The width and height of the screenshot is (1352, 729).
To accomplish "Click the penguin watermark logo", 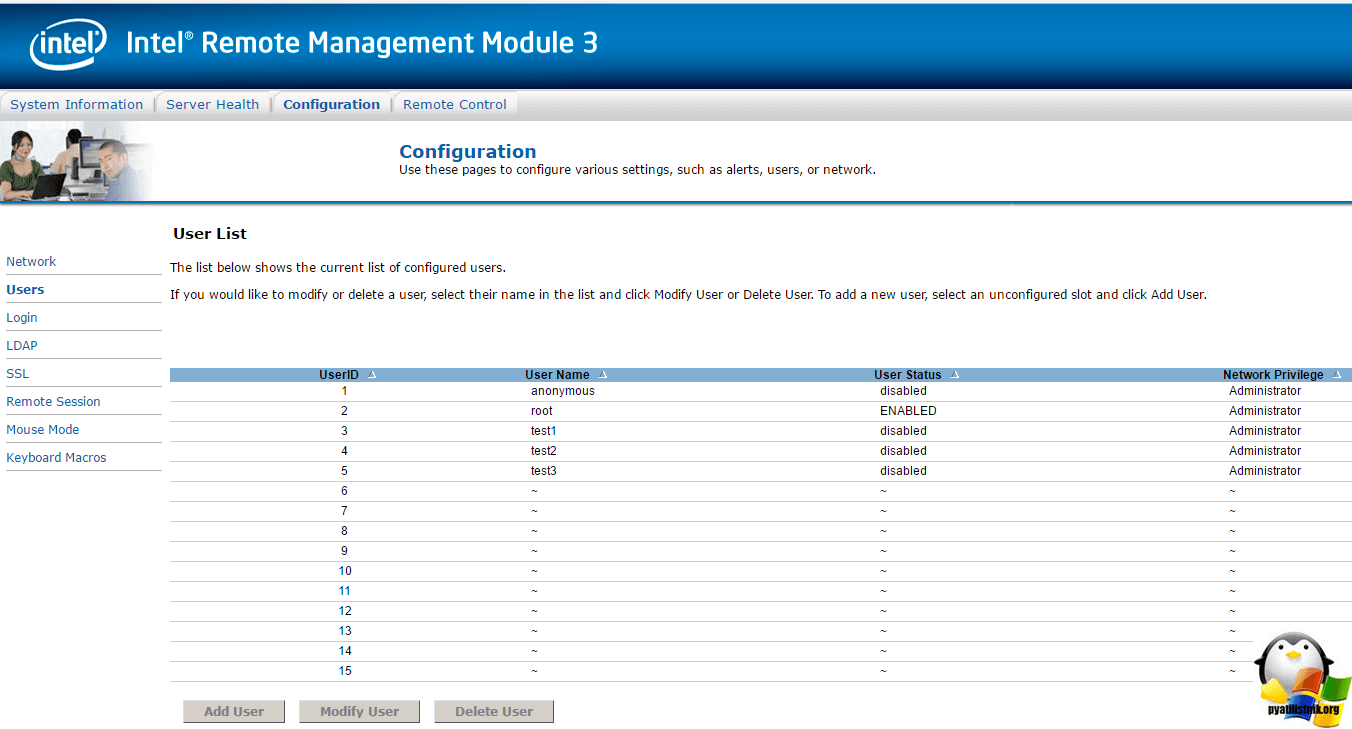I will pyautogui.click(x=1295, y=676).
